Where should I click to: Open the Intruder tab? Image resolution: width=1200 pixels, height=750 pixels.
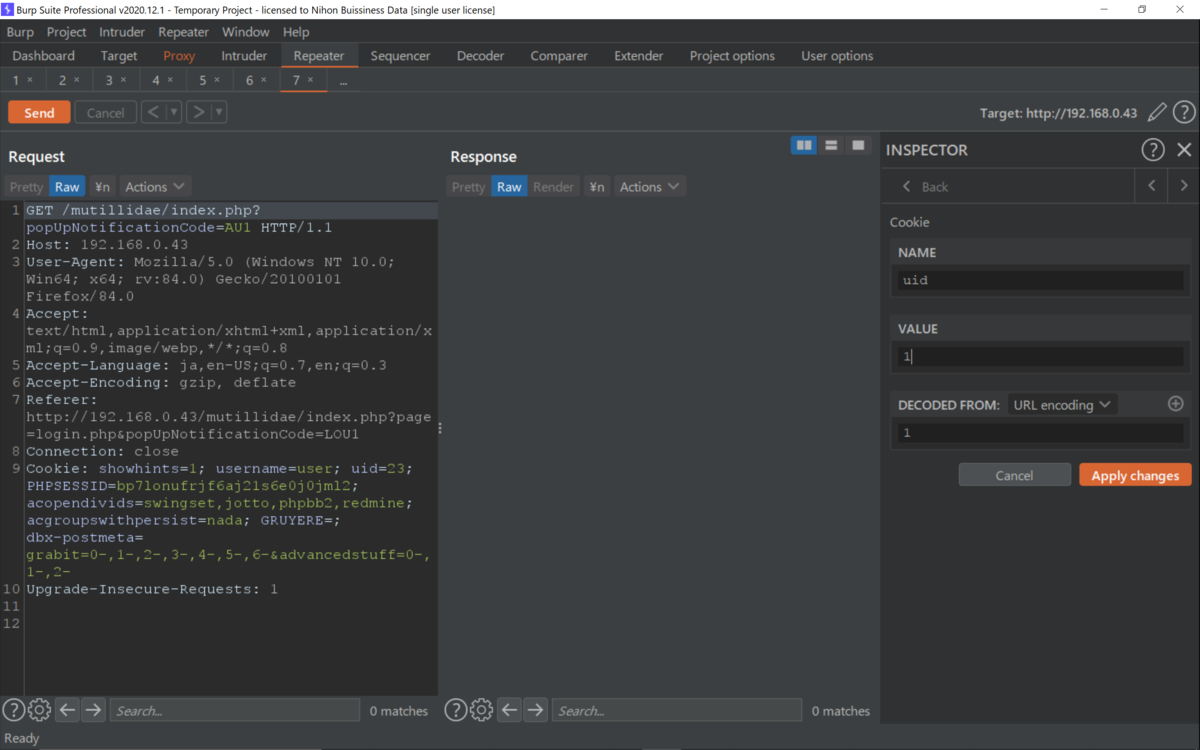pyautogui.click(x=244, y=56)
